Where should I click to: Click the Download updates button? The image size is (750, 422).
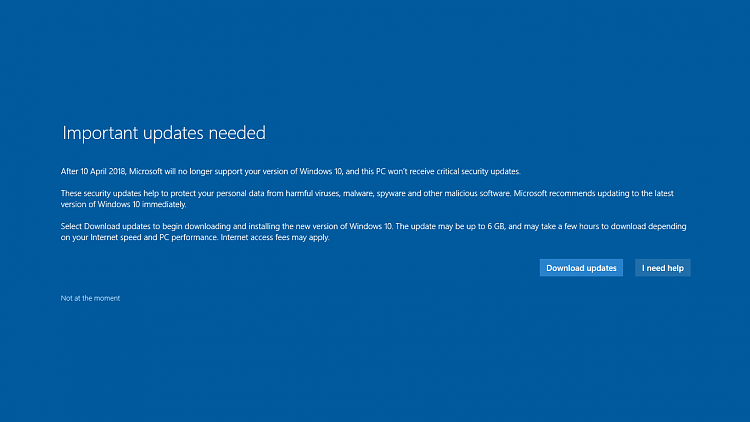pyautogui.click(x=581, y=268)
